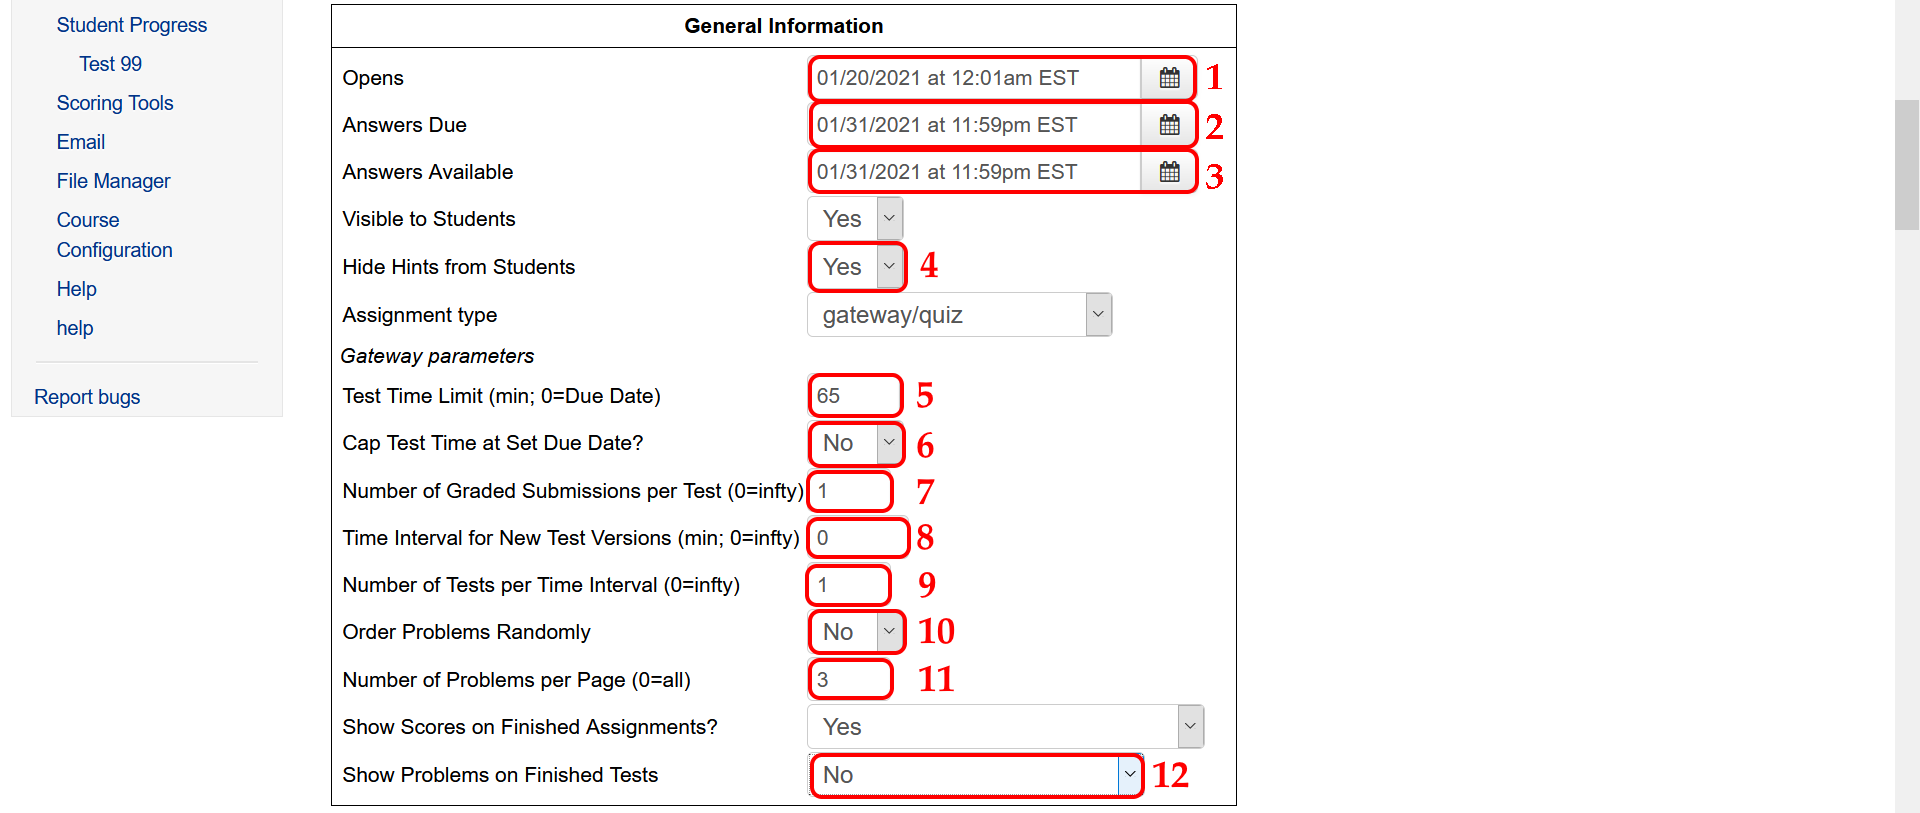Click the Opens date text field
This screenshot has width=1920, height=813.
click(x=975, y=78)
